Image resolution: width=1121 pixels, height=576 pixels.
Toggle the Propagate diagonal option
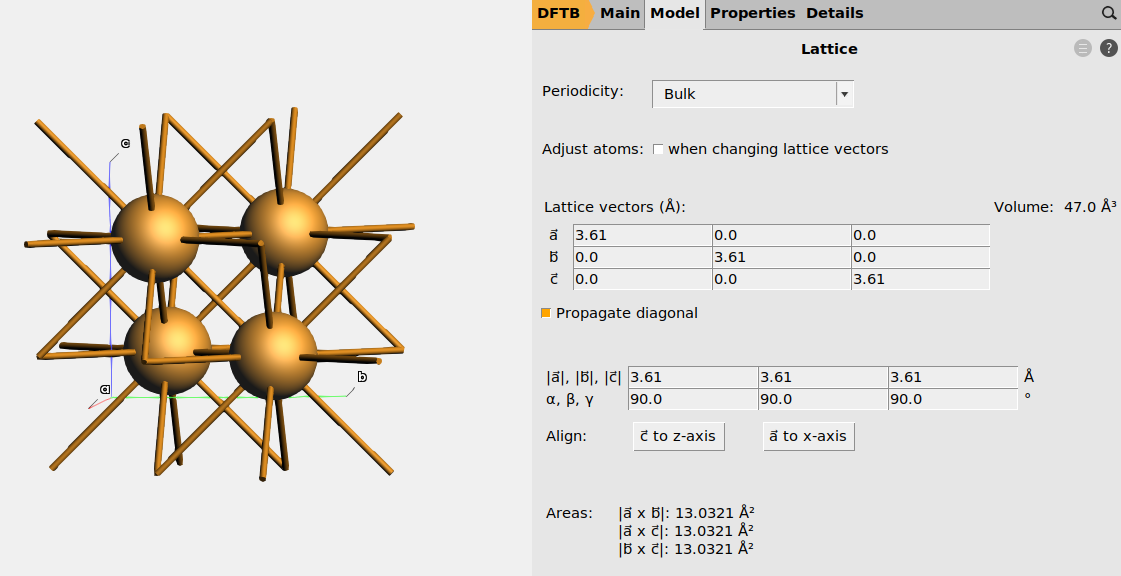pyautogui.click(x=546, y=313)
